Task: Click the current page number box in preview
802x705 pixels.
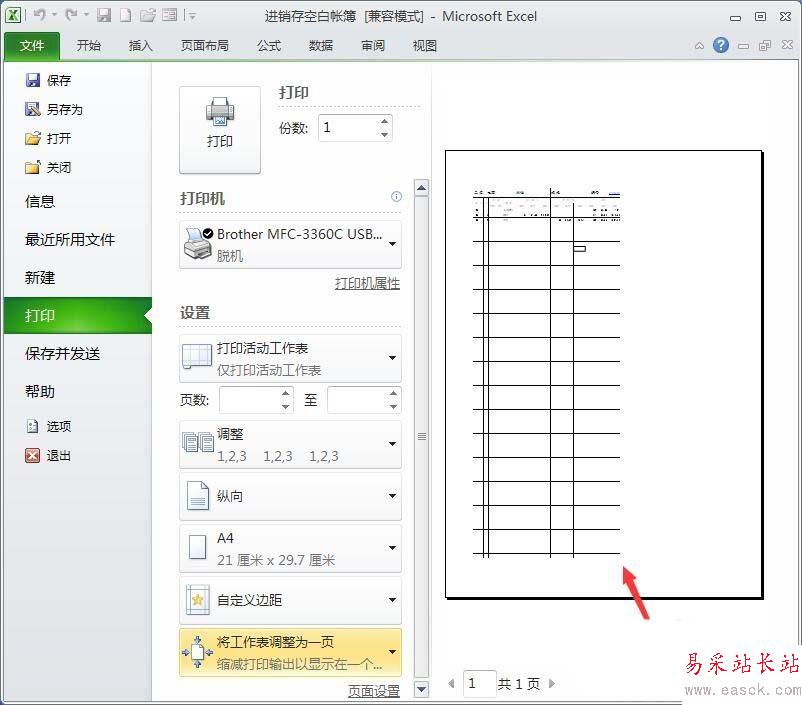Action: click(479, 683)
